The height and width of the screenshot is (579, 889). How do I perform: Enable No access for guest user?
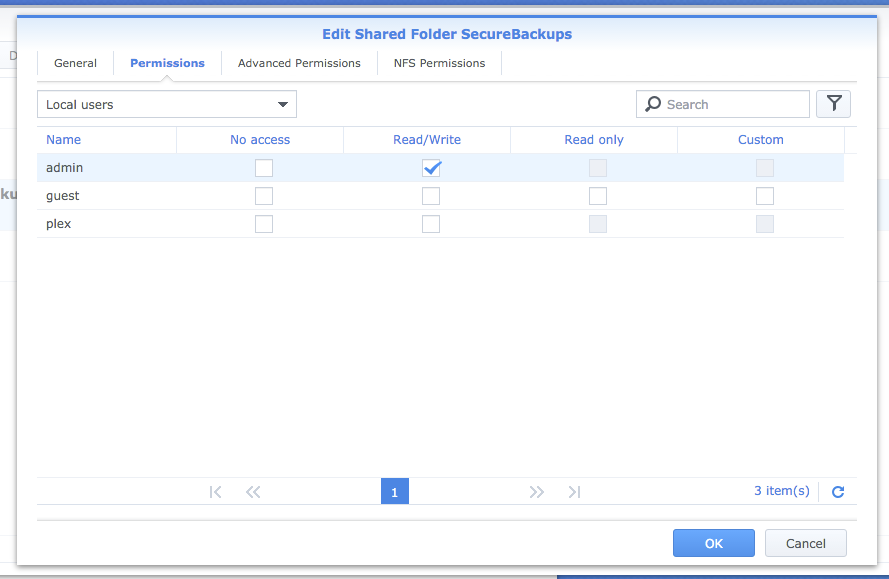click(264, 196)
